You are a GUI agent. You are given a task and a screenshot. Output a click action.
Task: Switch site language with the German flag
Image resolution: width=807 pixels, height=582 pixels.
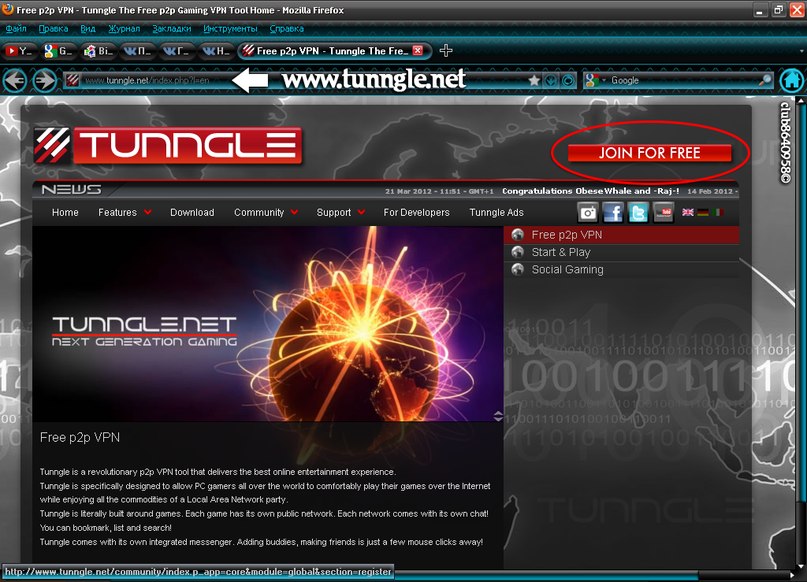pyautogui.click(x=703, y=212)
